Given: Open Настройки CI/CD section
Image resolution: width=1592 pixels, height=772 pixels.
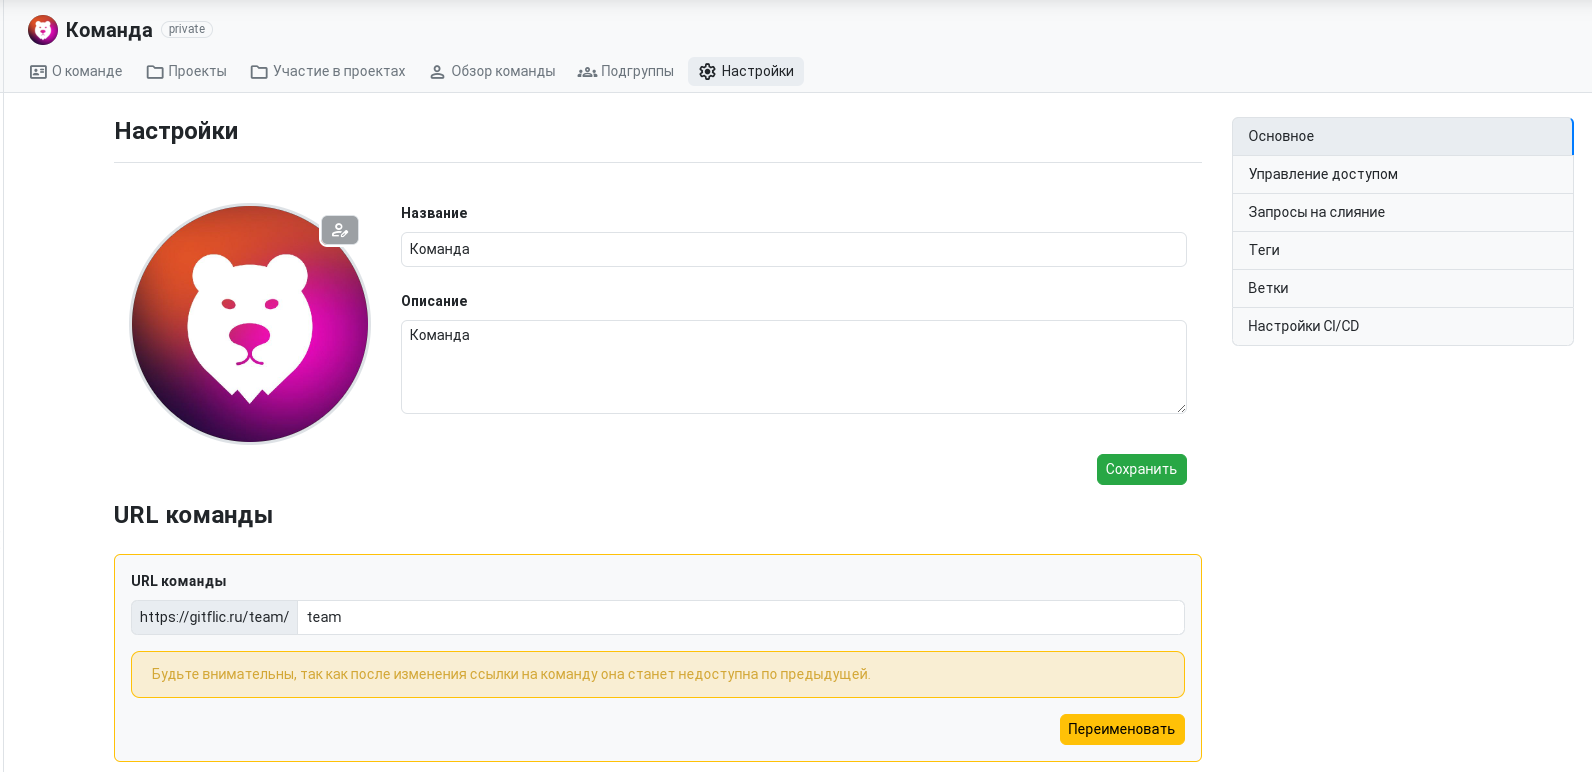Looking at the screenshot, I should (x=1403, y=327).
